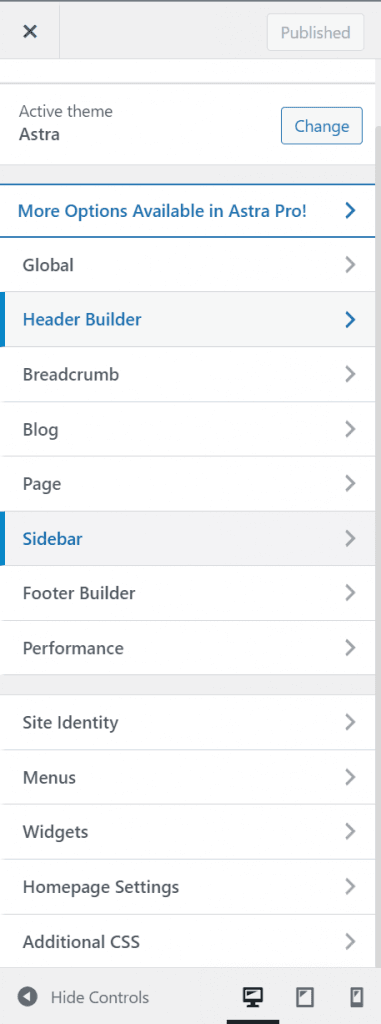
Task: Expand the Global settings section
Action: [188, 264]
